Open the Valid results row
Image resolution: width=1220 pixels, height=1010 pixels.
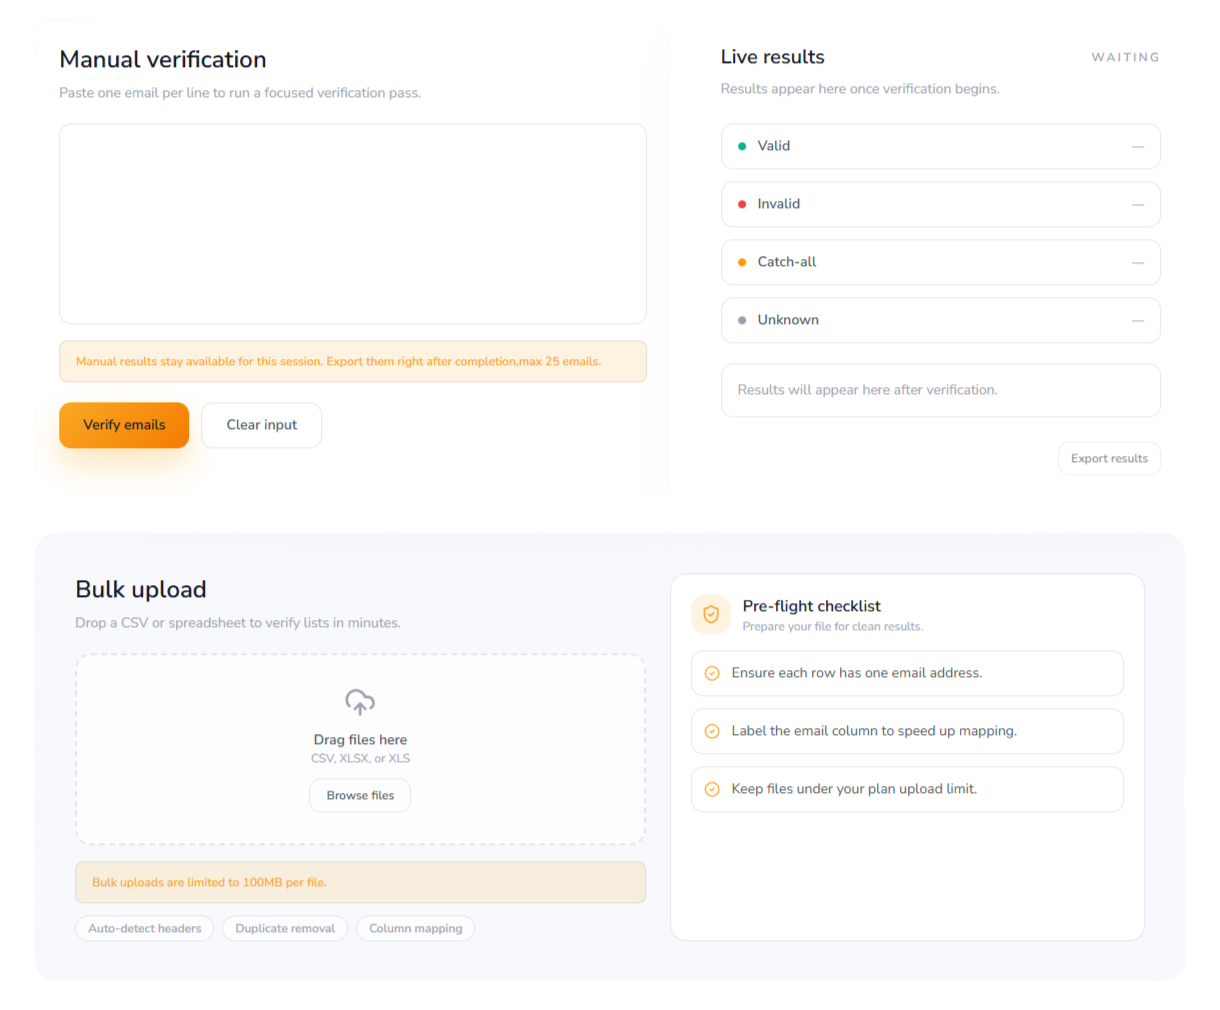coord(940,146)
